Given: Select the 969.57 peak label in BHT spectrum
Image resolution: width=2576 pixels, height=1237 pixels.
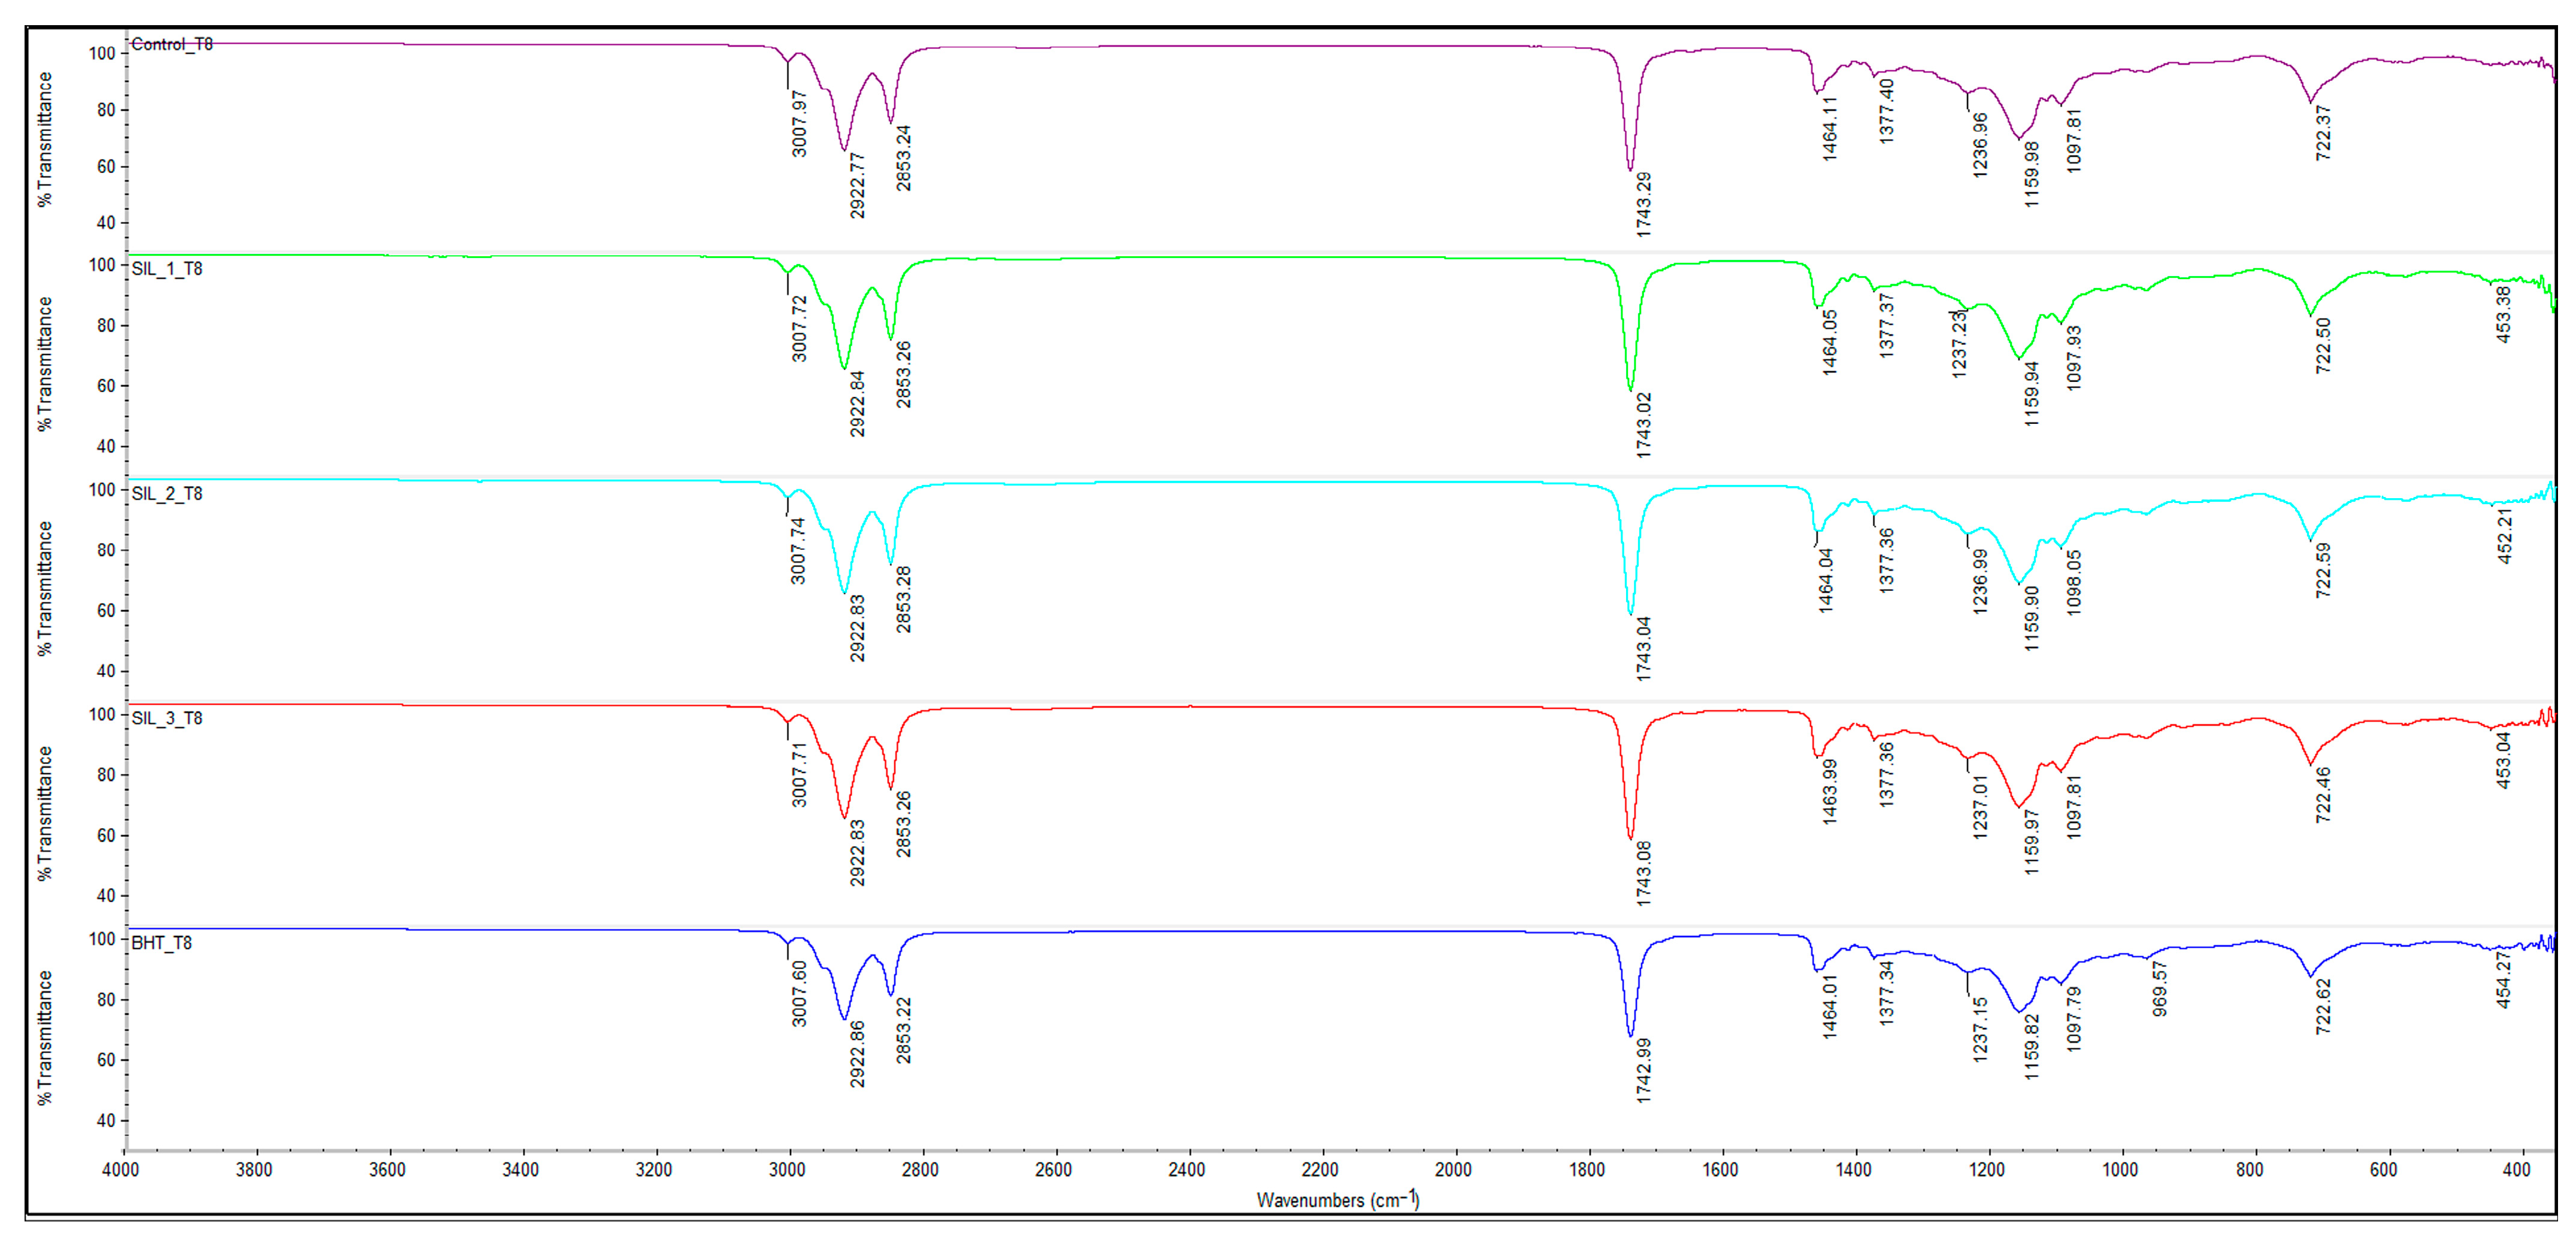Looking at the screenshot, I should tap(2160, 989).
